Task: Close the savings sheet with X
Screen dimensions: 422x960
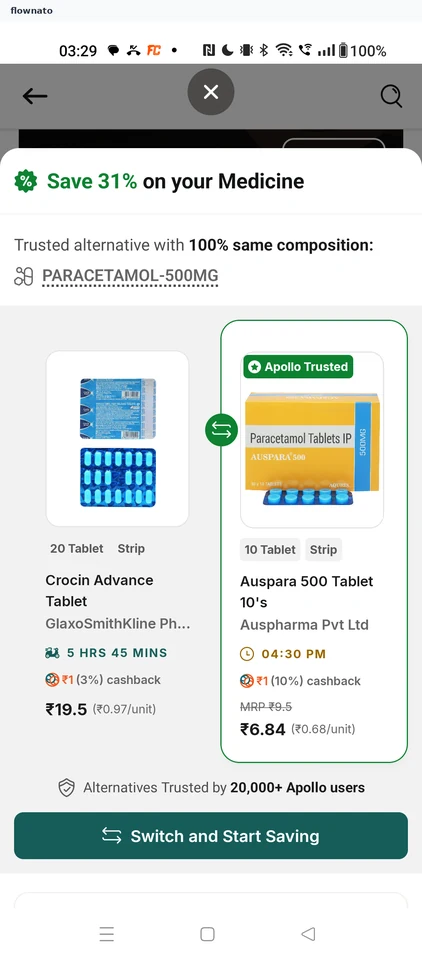Action: [x=211, y=92]
